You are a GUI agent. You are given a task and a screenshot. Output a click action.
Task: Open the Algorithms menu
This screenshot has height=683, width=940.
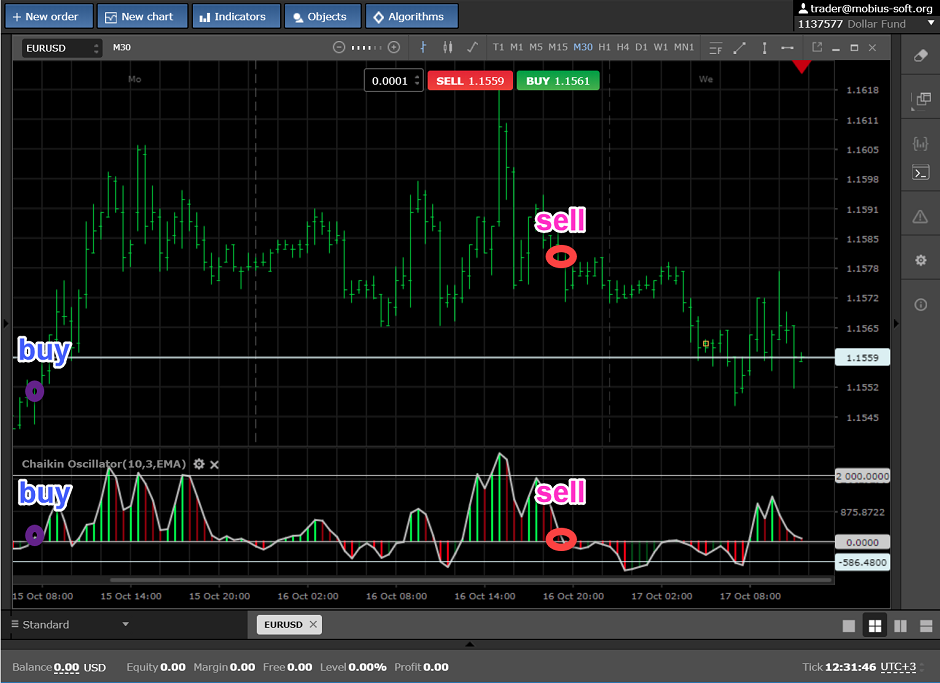[x=412, y=16]
